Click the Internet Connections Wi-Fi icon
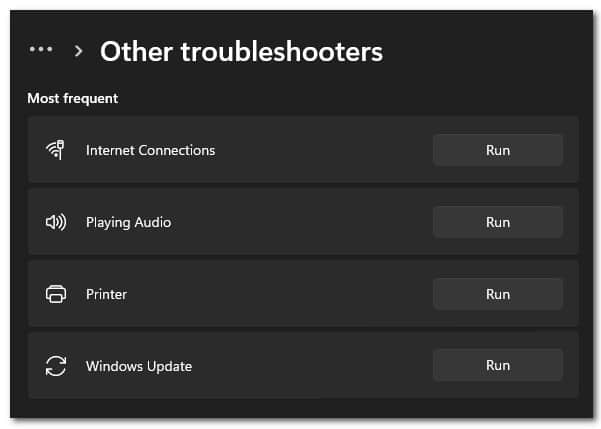 click(56, 150)
